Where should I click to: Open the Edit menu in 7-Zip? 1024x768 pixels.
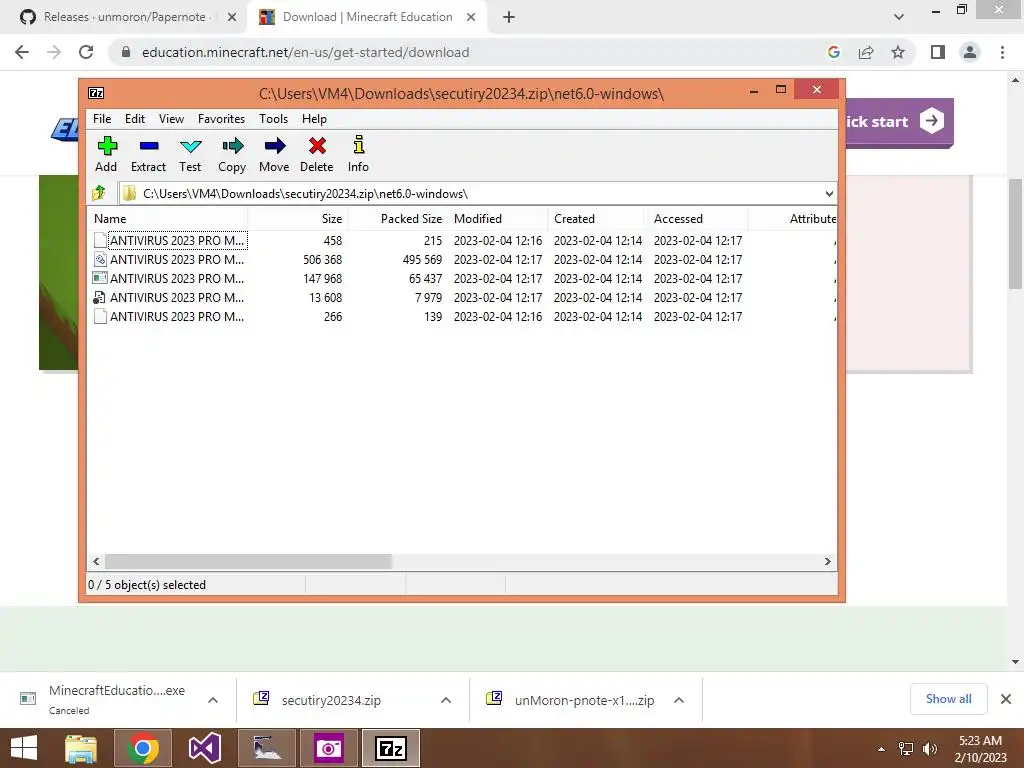click(135, 119)
